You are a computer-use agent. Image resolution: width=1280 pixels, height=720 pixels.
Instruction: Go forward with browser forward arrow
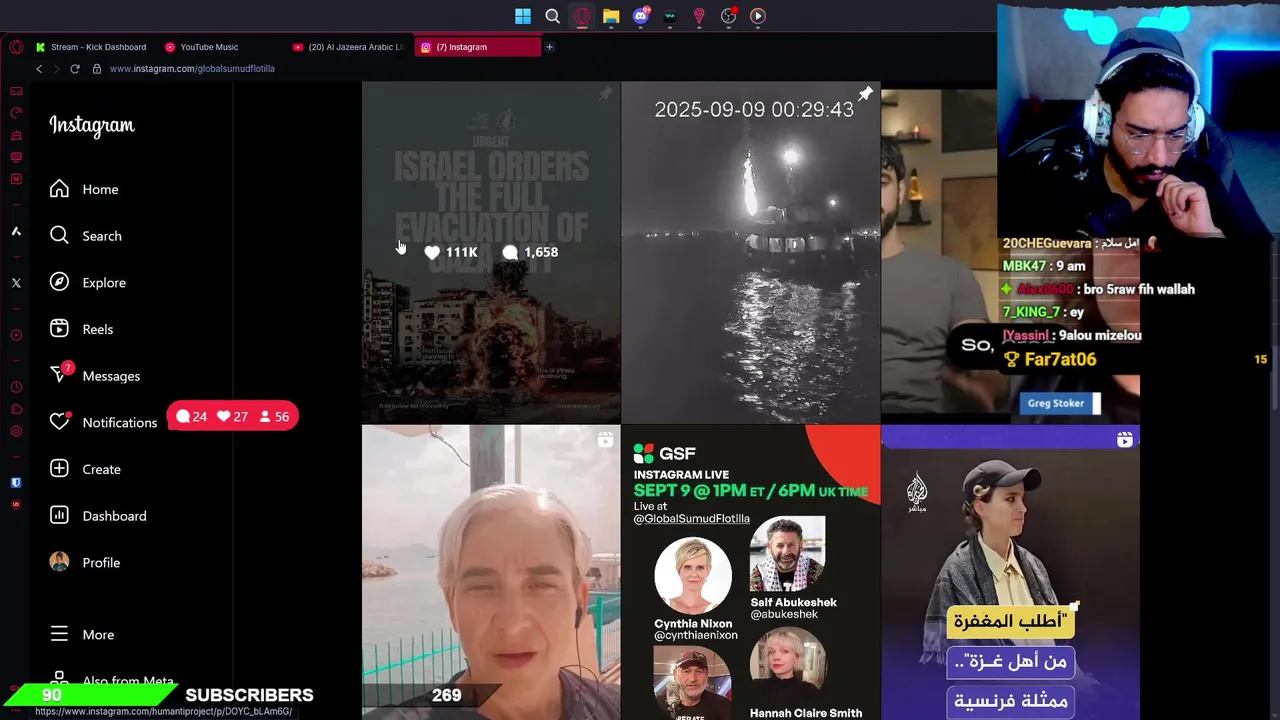click(56, 69)
